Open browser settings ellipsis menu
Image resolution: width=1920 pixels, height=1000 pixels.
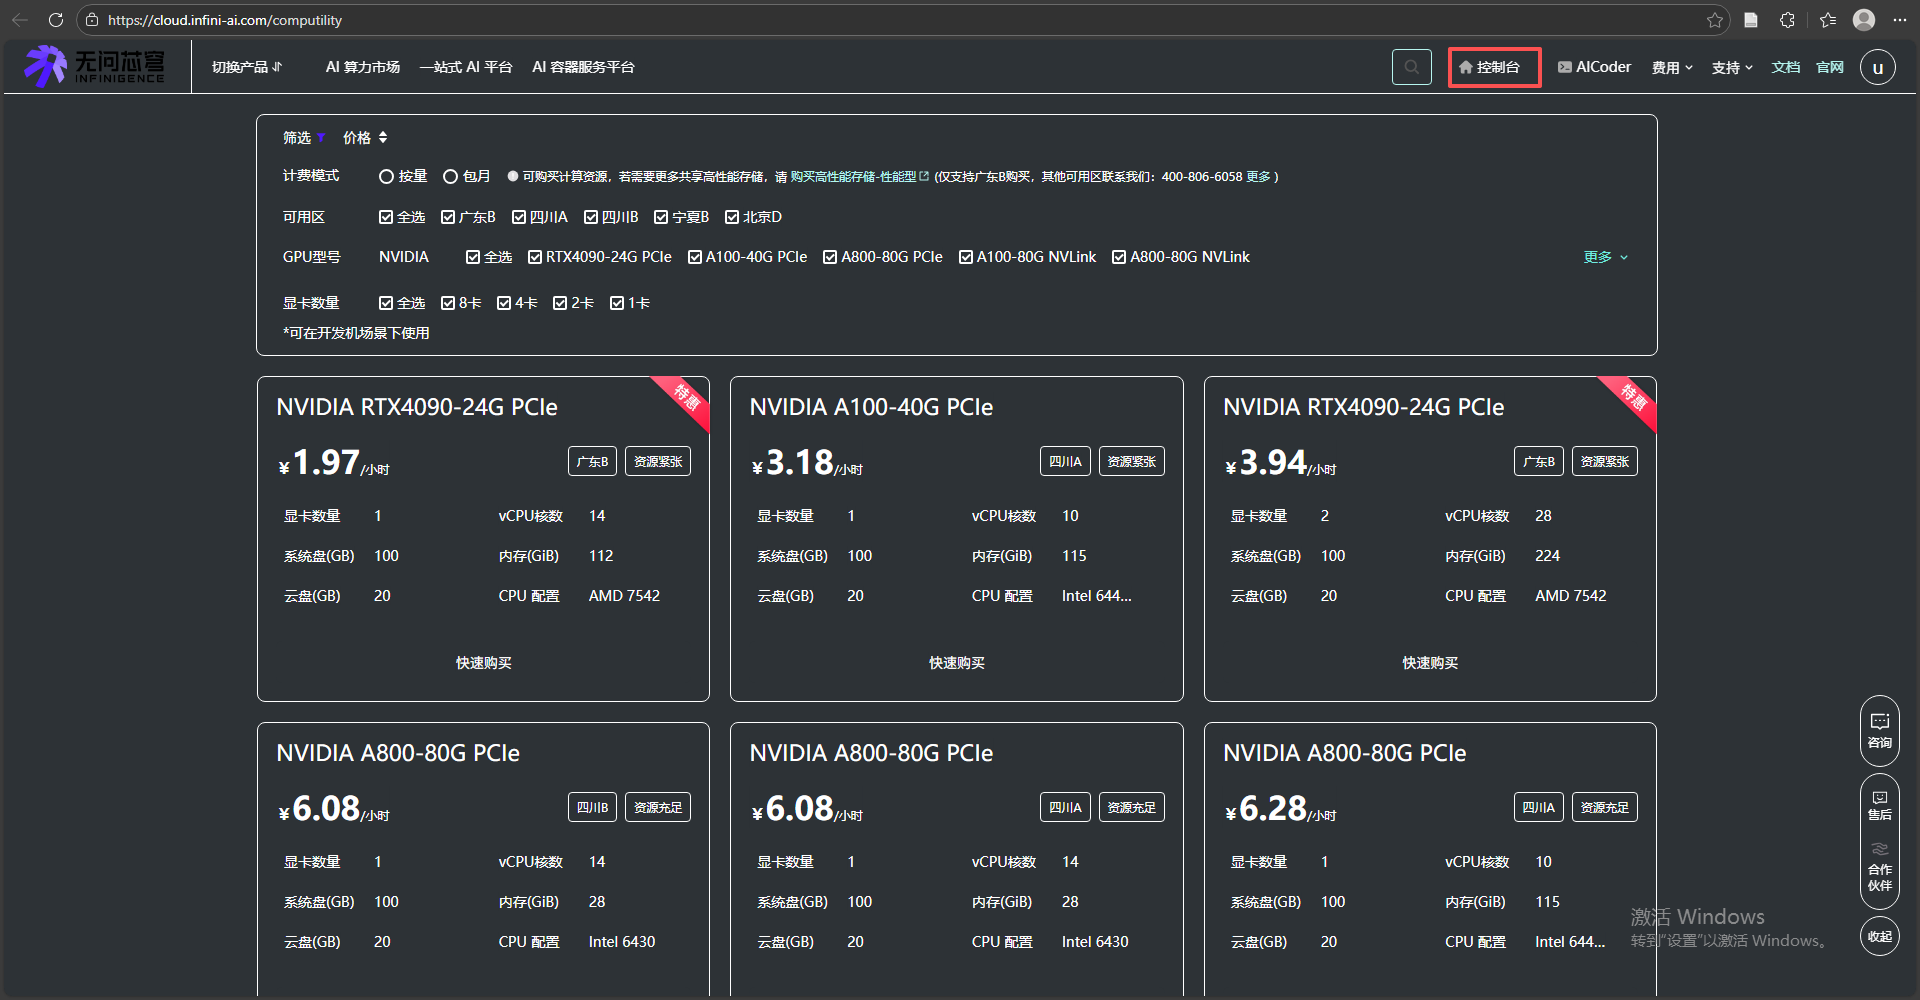(x=1900, y=20)
